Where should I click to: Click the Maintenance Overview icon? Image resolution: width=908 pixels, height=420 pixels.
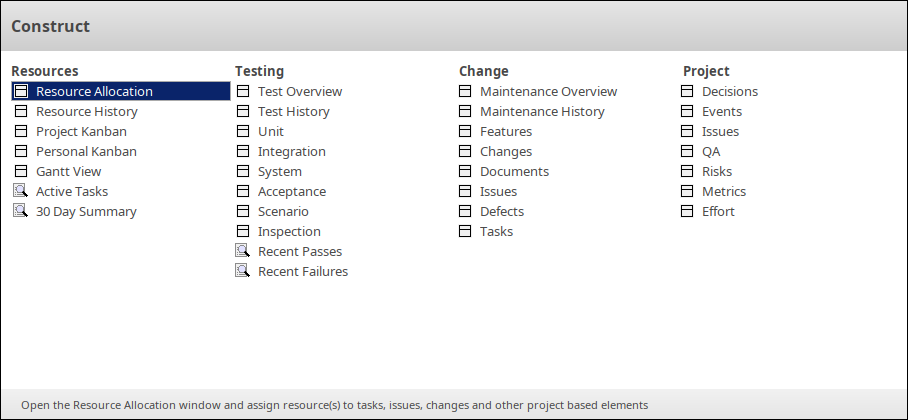pos(465,92)
